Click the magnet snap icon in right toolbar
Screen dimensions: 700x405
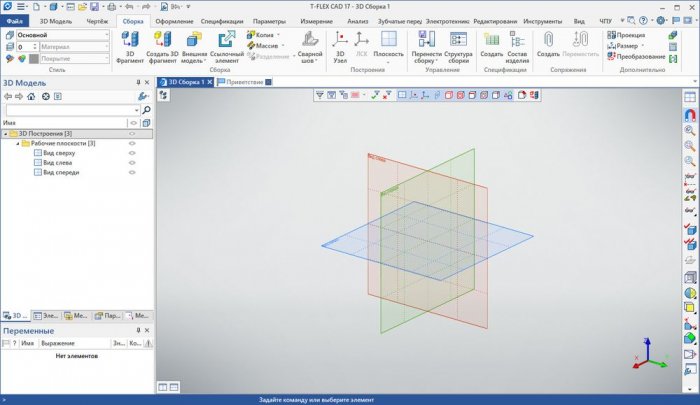689,113
